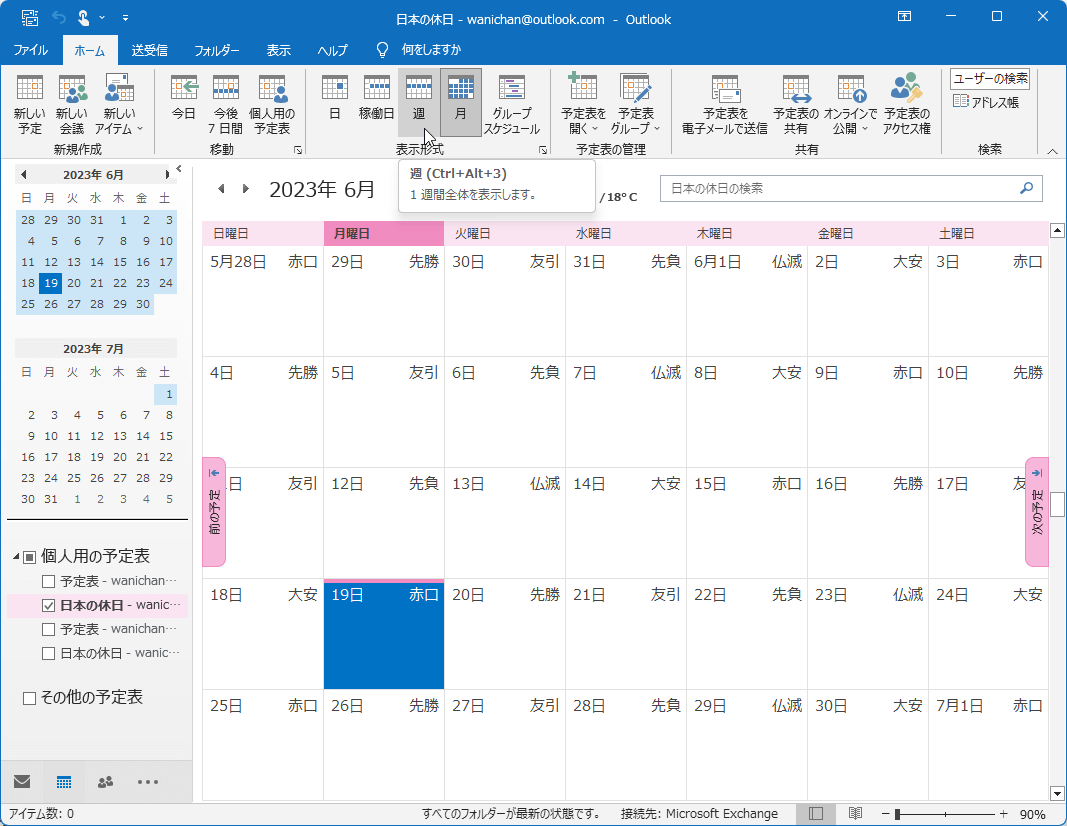Viewport: 1067px width, 826px height.
Task: Enable the first 予定表 - wanichan checkbox
Action: (48, 582)
